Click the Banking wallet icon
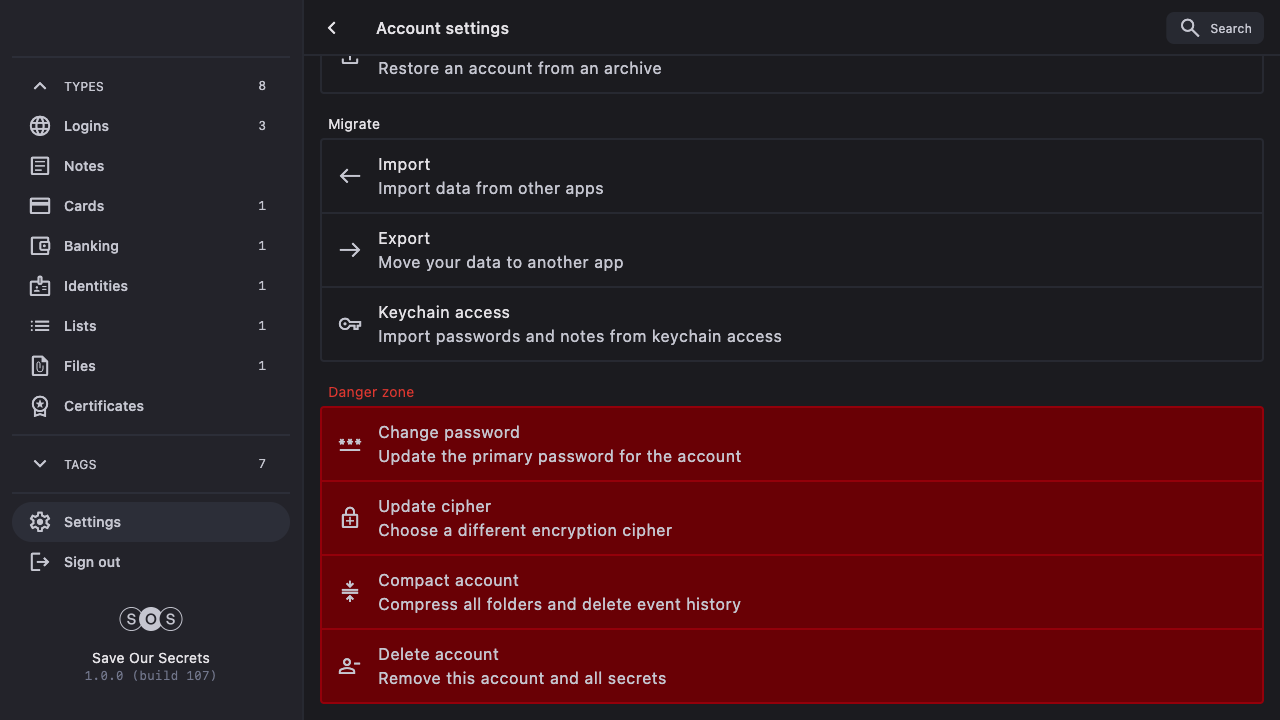This screenshot has height=720, width=1280. [40, 246]
